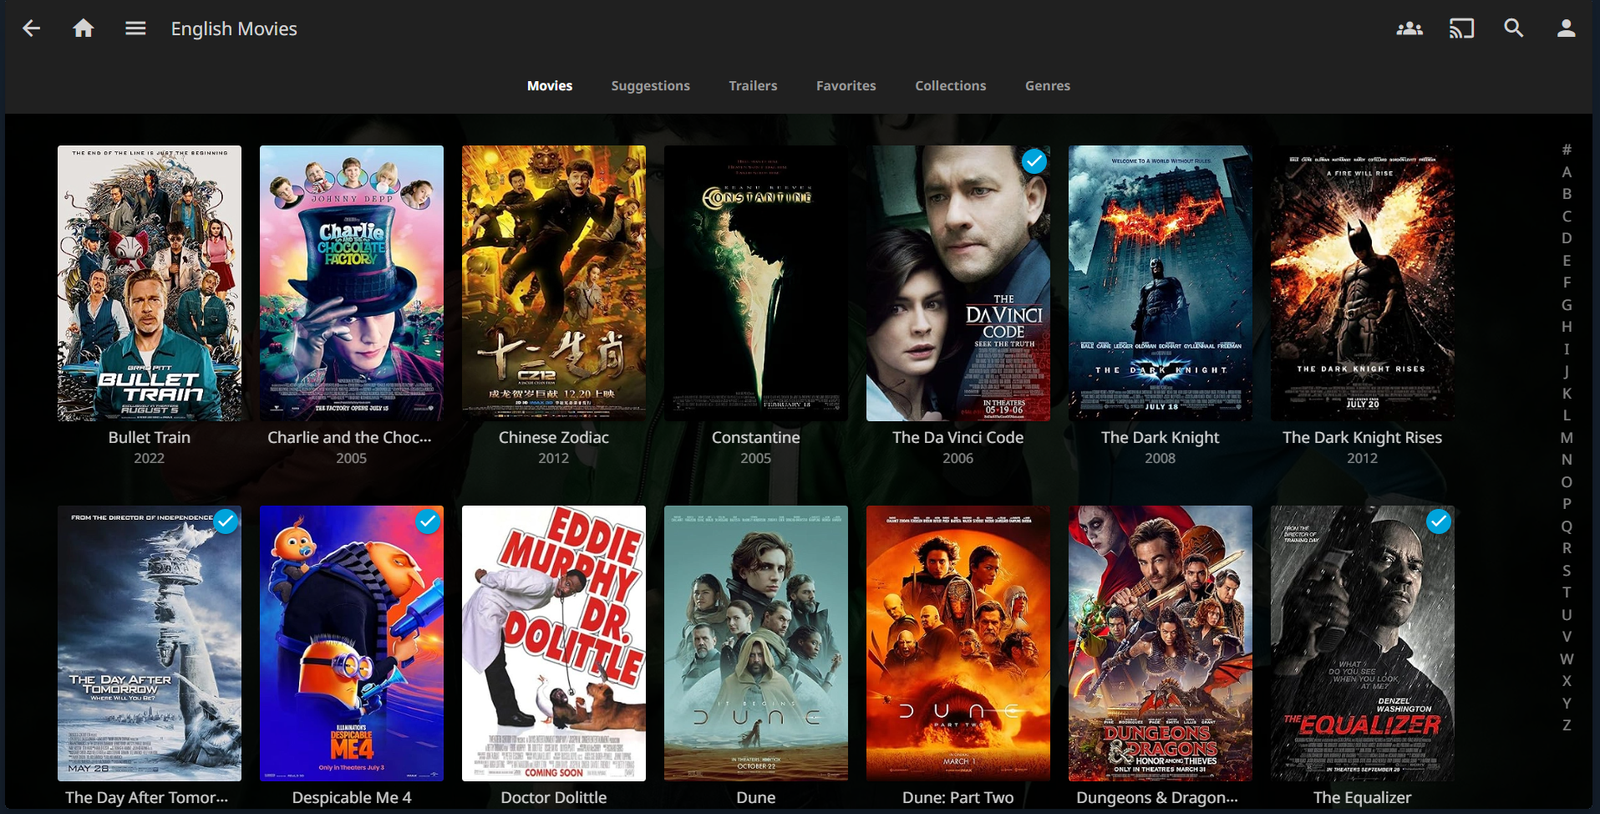
Task: Open the user profile icon
Action: pos(1566,29)
